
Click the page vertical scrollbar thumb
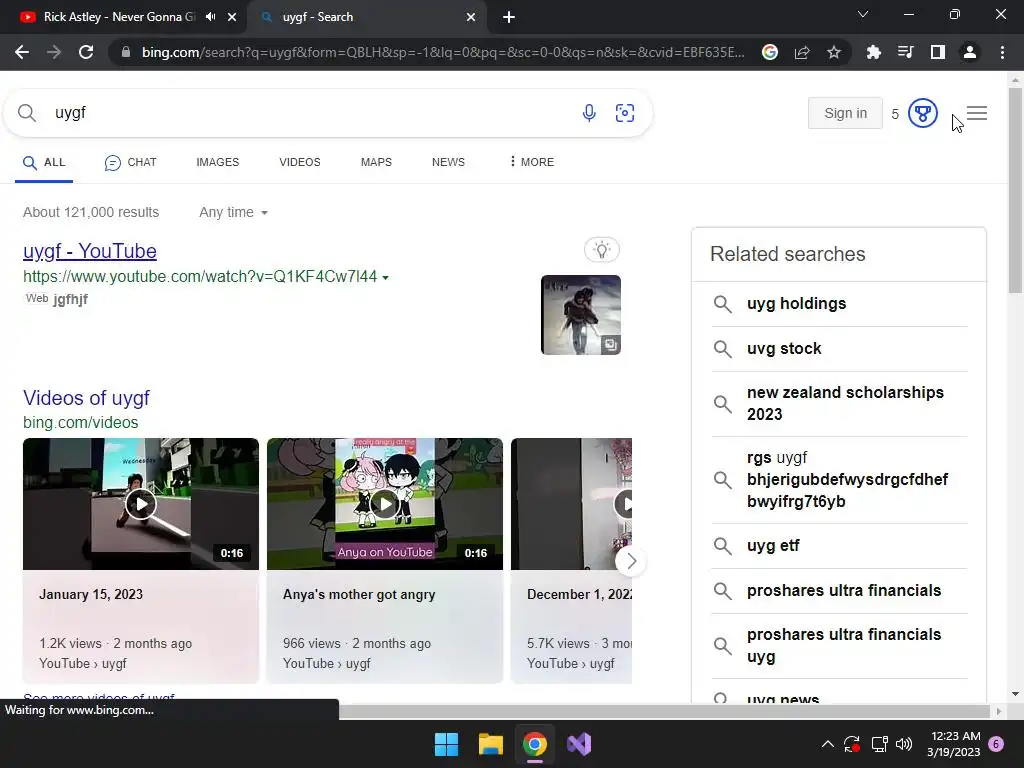pos(1015,190)
